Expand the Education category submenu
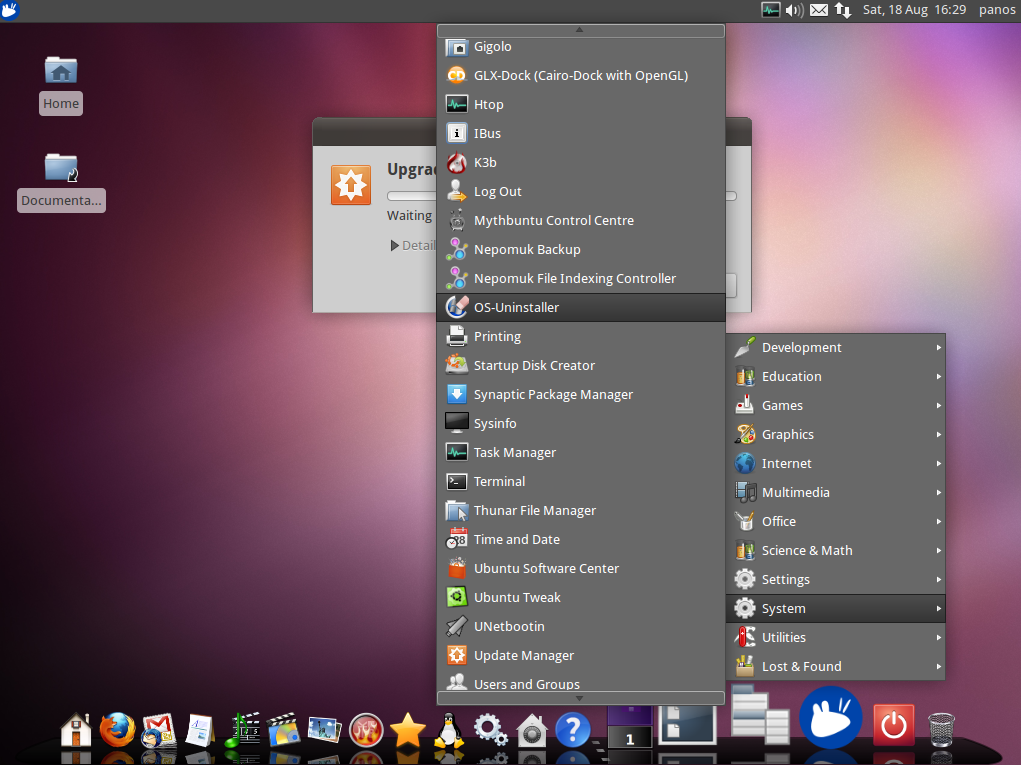 (x=836, y=376)
